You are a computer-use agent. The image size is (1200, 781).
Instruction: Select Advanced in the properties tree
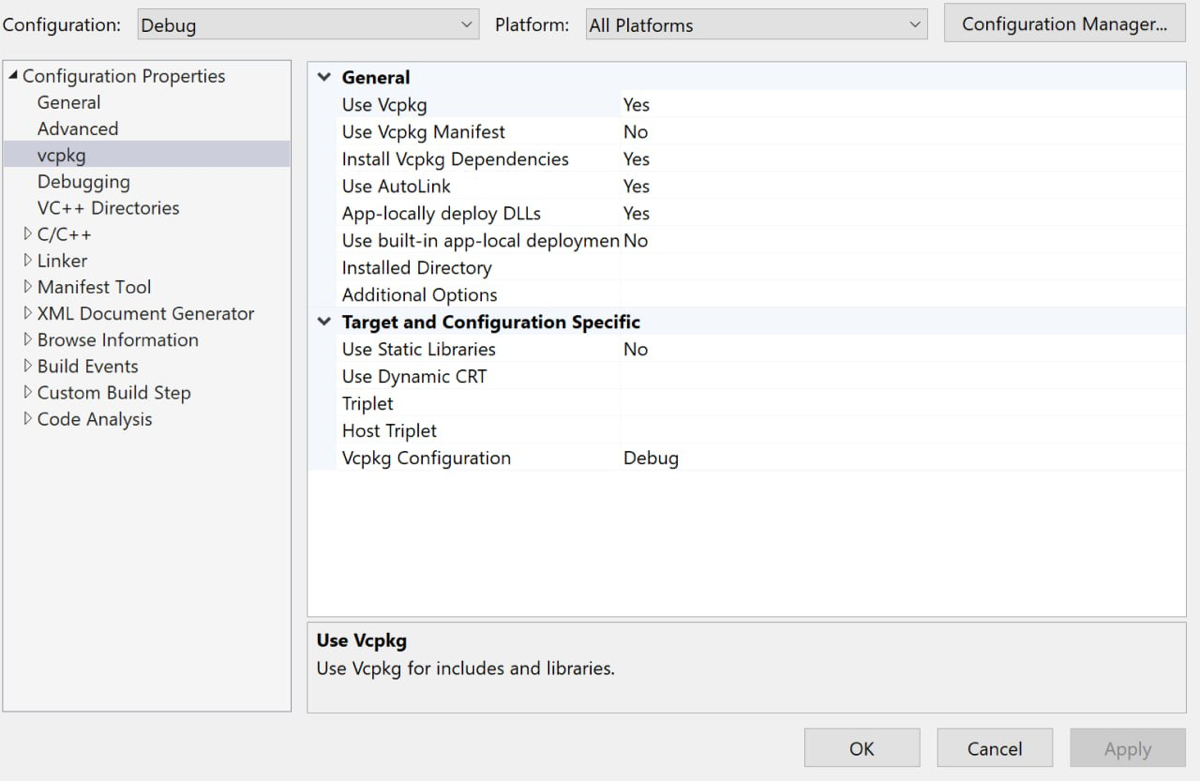[77, 128]
